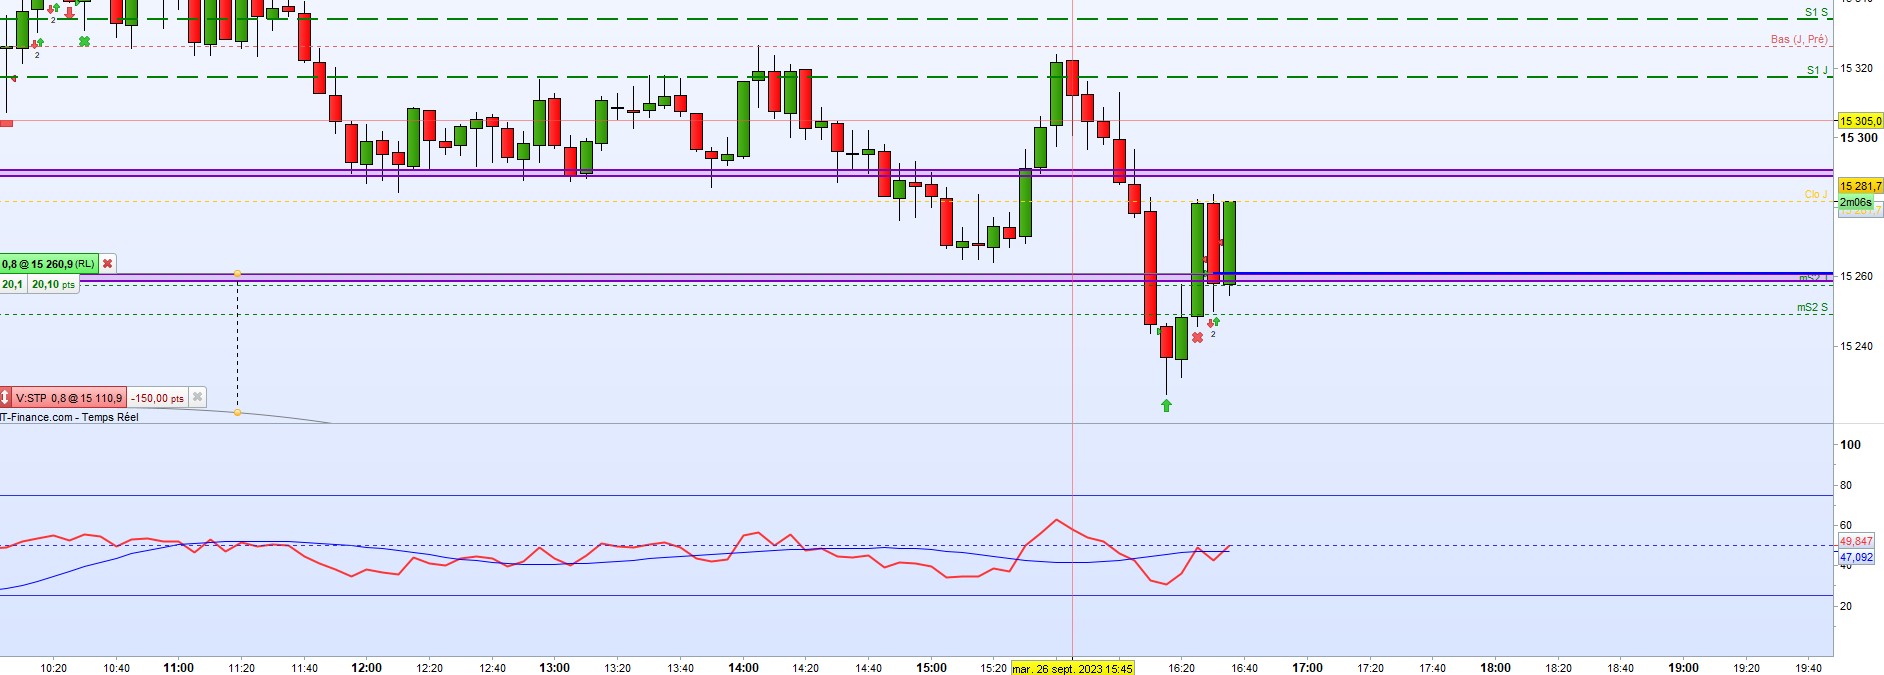Select the upper yellow handle on the dashed stop line
The width and height of the screenshot is (1884, 675).
(x=237, y=273)
